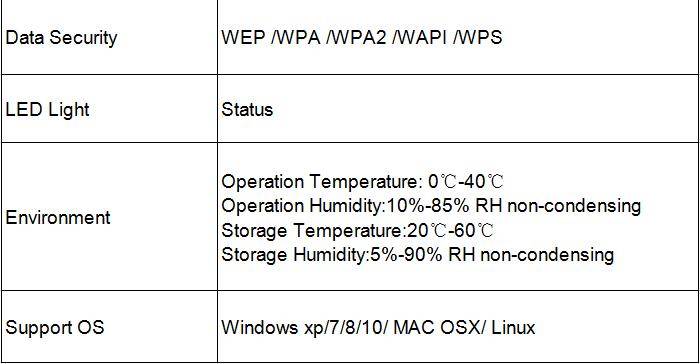Image resolution: width=700 pixels, height=364 pixels.
Task: Click the word Linux in Support OS
Action: tap(513, 327)
